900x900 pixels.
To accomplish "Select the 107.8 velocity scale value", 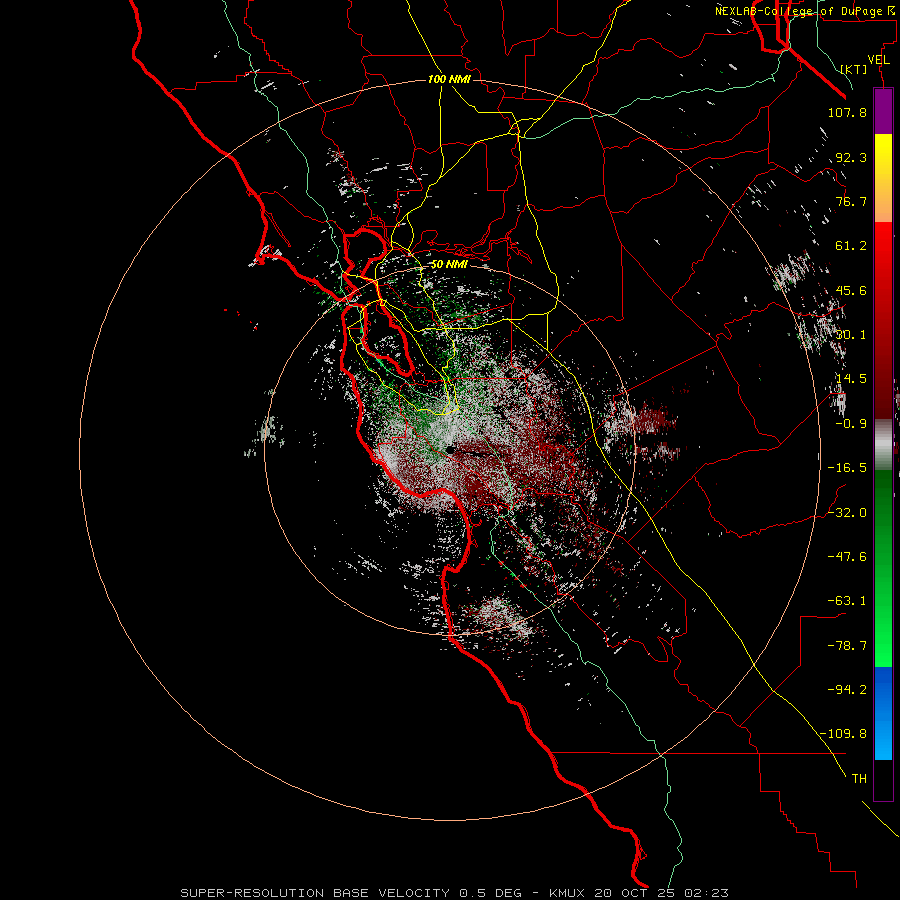I will click(x=847, y=112).
